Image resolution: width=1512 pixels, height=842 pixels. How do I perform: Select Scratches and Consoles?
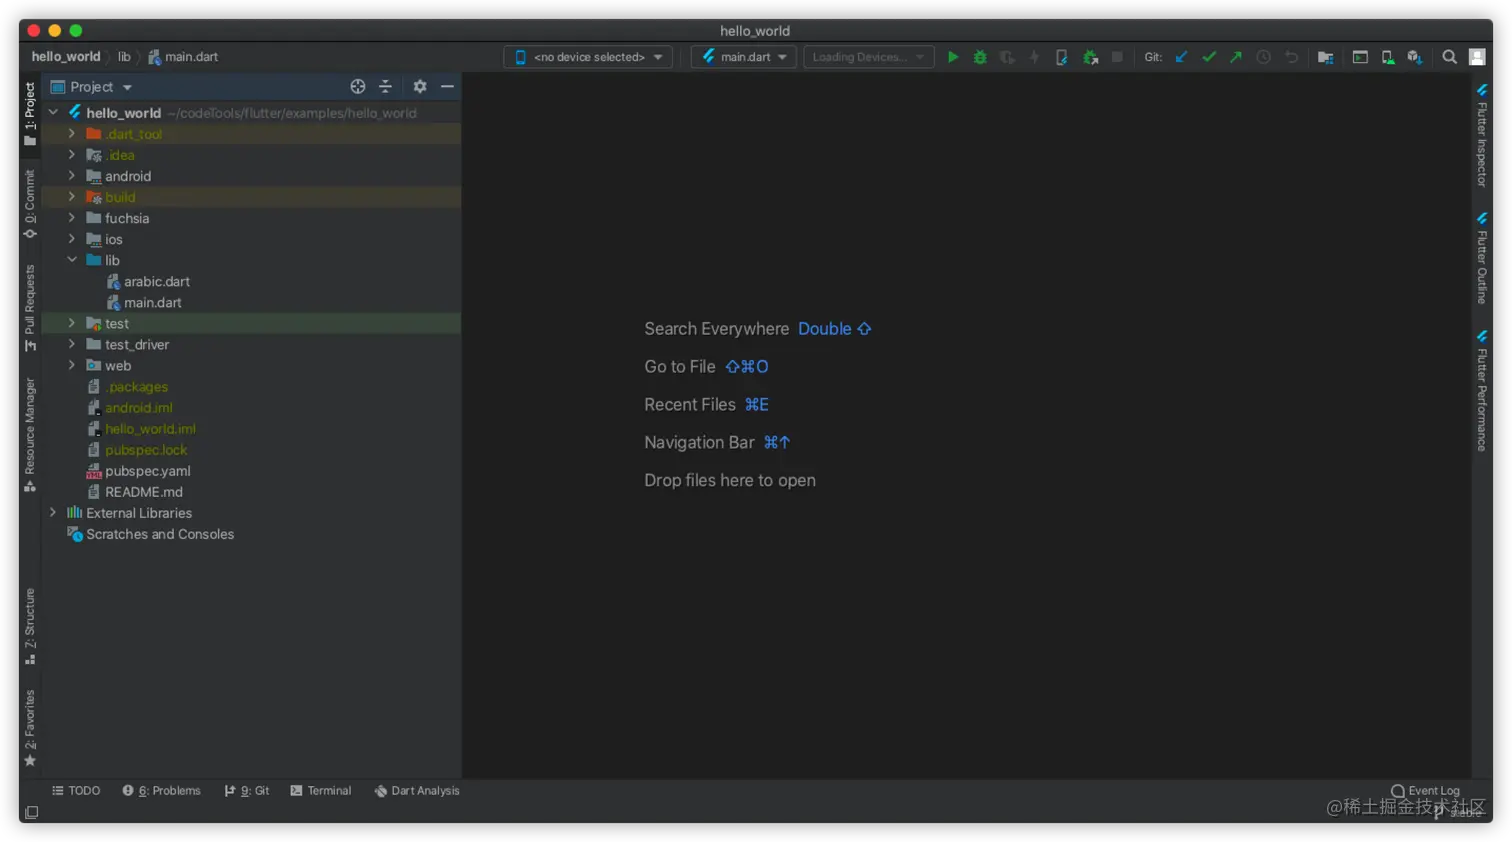pyautogui.click(x=160, y=534)
